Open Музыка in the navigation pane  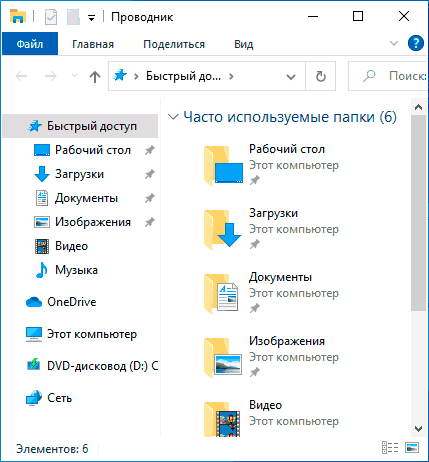(x=76, y=270)
